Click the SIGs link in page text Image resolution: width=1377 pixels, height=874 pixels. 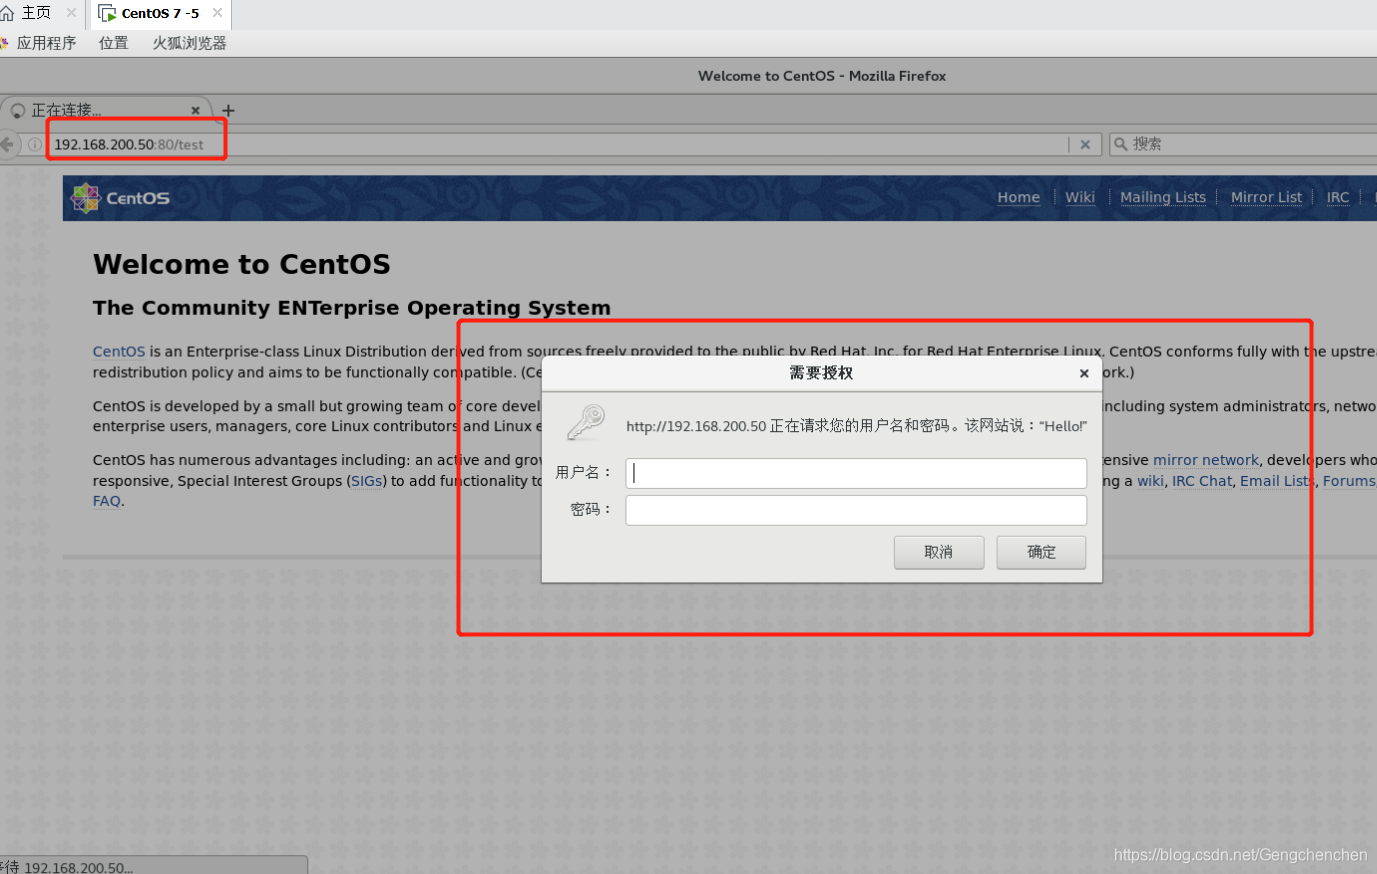(367, 481)
